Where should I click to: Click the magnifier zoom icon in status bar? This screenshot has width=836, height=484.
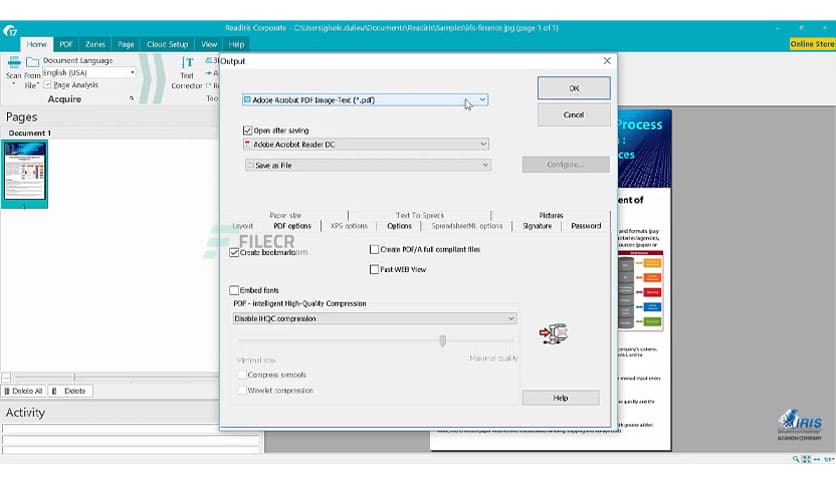[x=795, y=459]
